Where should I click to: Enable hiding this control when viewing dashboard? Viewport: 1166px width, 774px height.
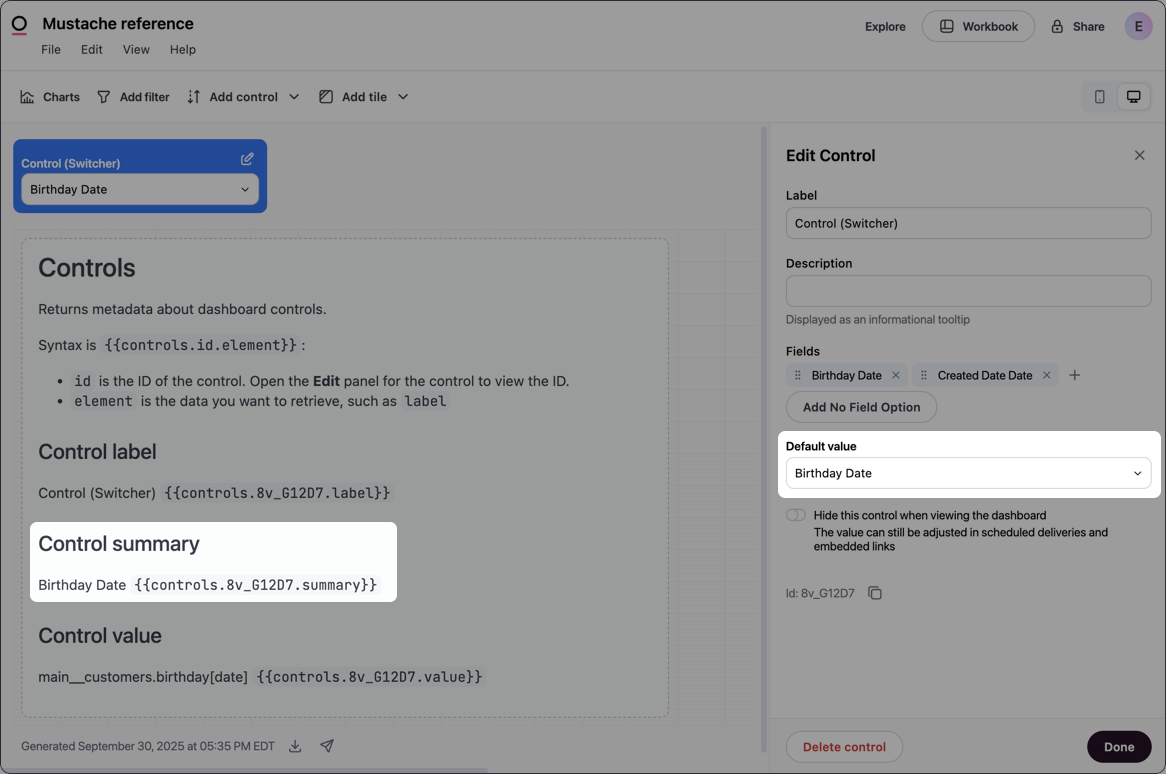tap(795, 514)
